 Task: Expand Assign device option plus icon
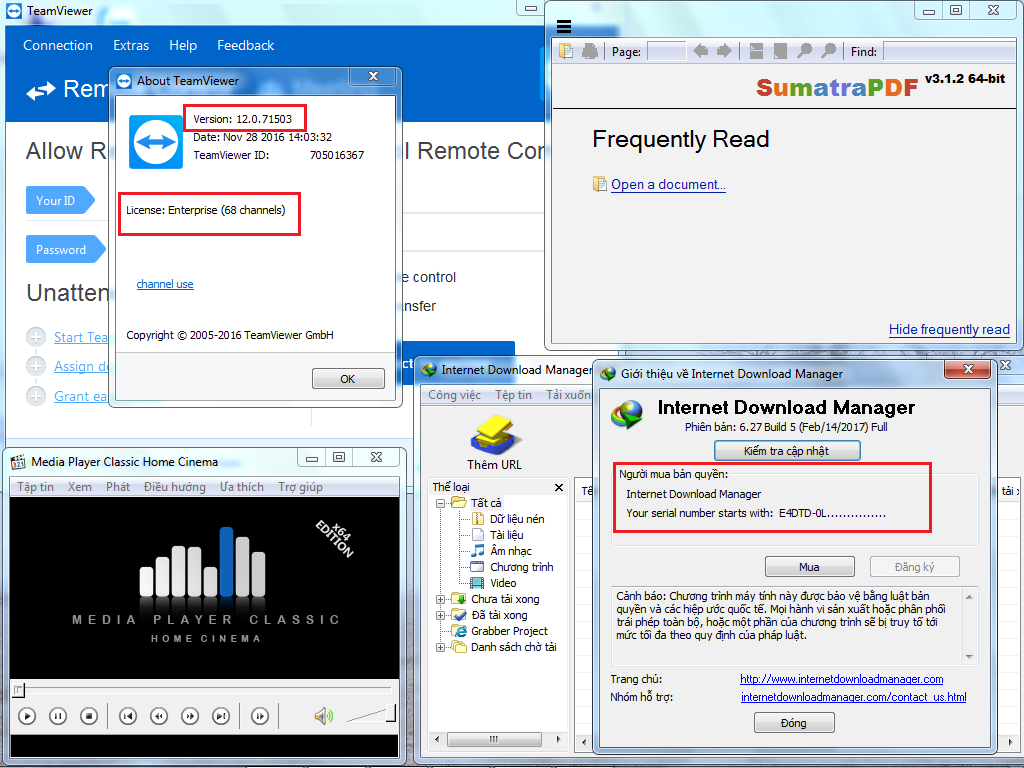[36, 366]
